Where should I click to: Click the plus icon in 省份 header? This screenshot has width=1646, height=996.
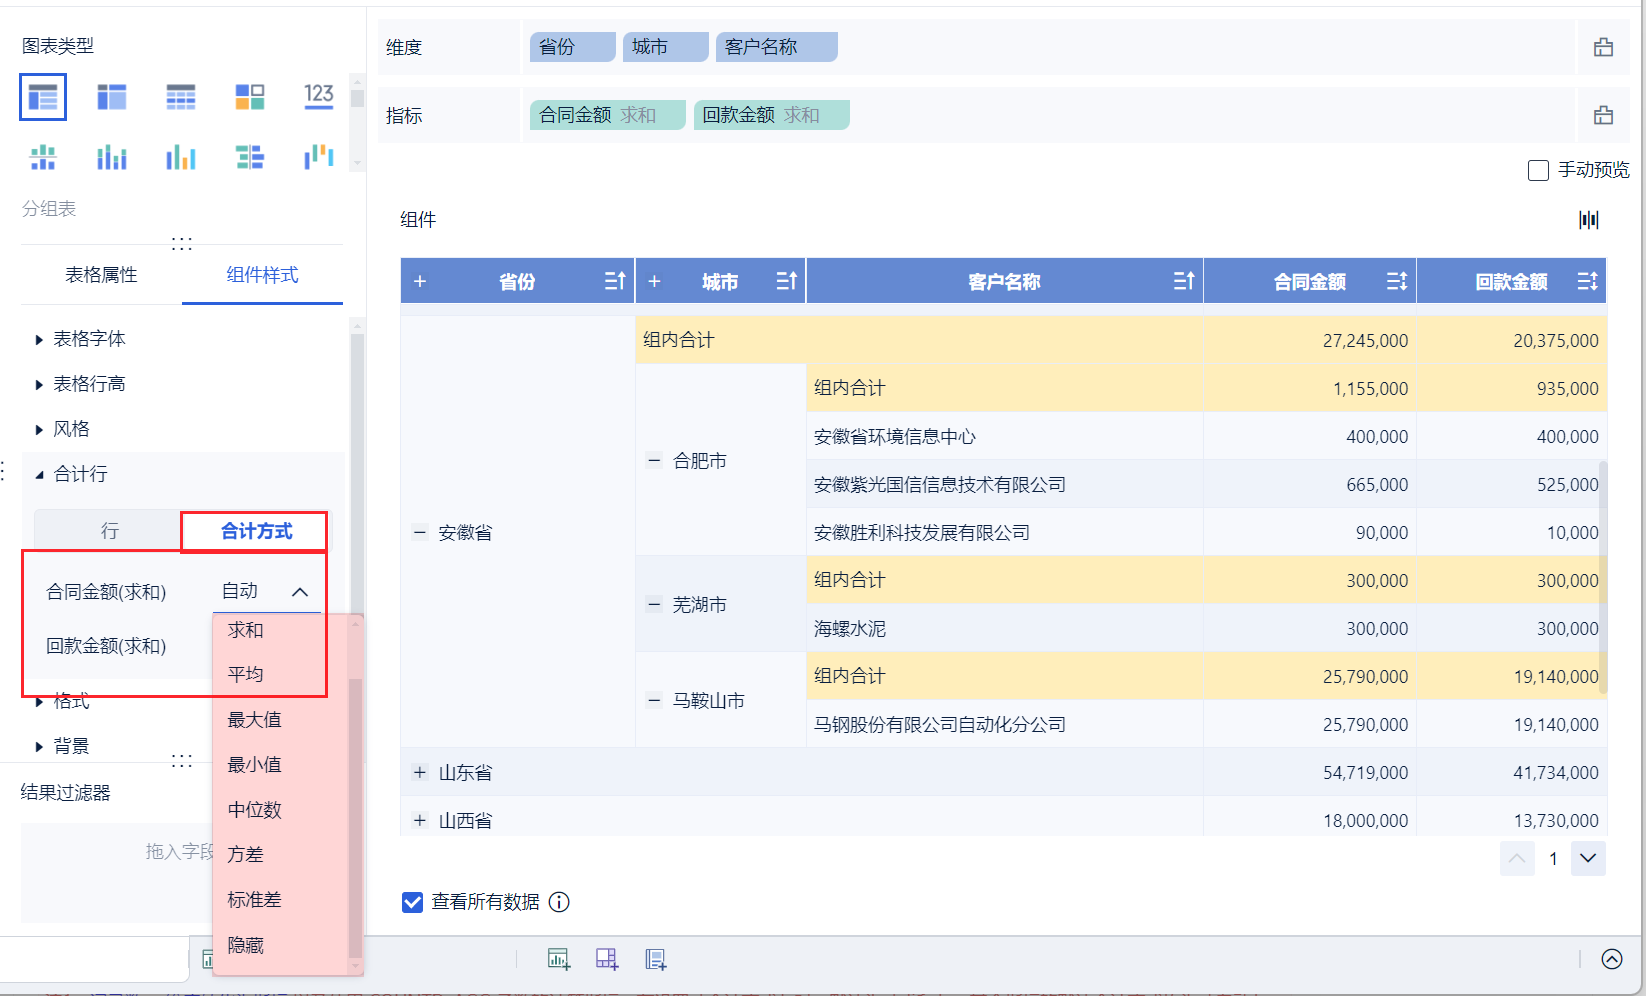click(x=420, y=281)
